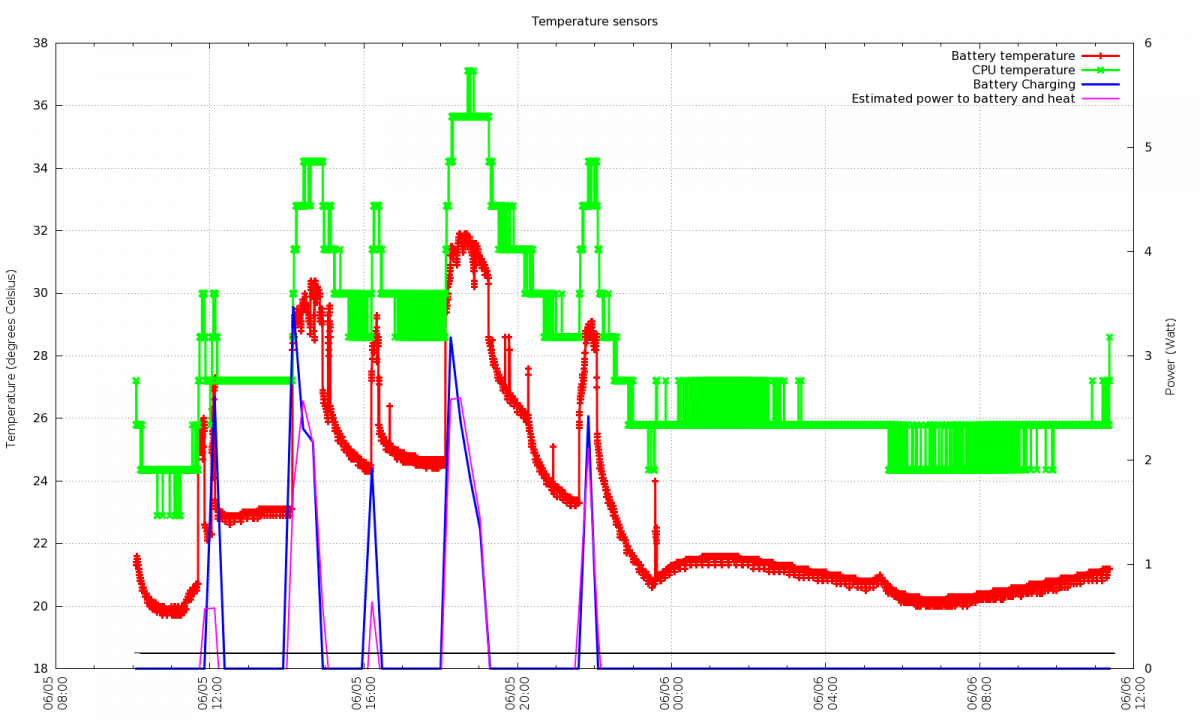
Task: Click the magenta Estimated power legend line sample
Action: pos(1100,98)
